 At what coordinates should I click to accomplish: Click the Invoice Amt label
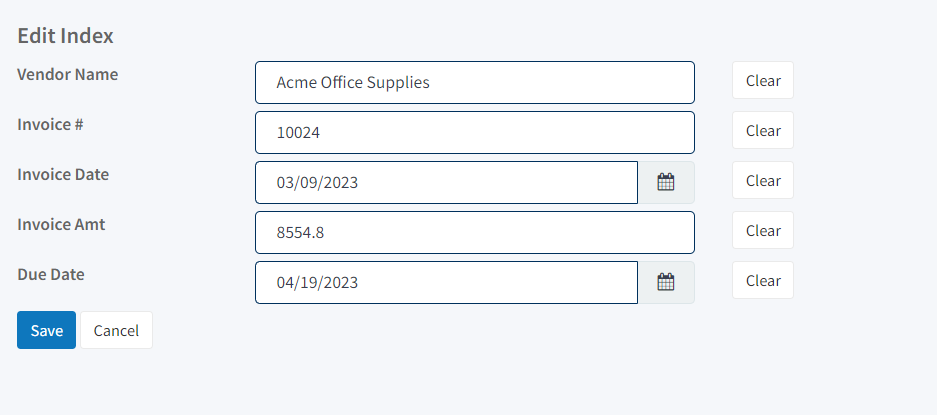(61, 224)
